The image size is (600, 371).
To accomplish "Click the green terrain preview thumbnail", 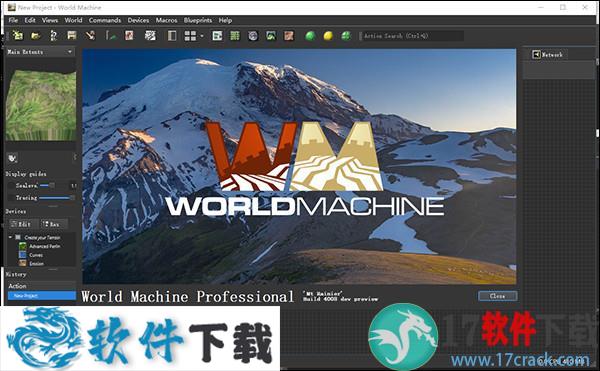I will (41, 105).
